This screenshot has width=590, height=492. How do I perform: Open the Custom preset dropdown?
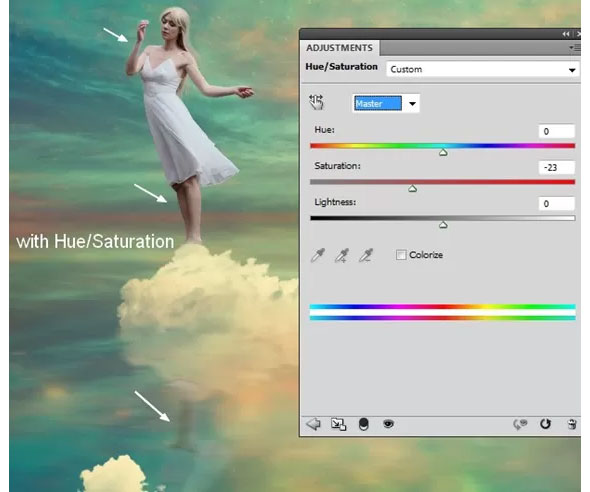click(x=482, y=70)
